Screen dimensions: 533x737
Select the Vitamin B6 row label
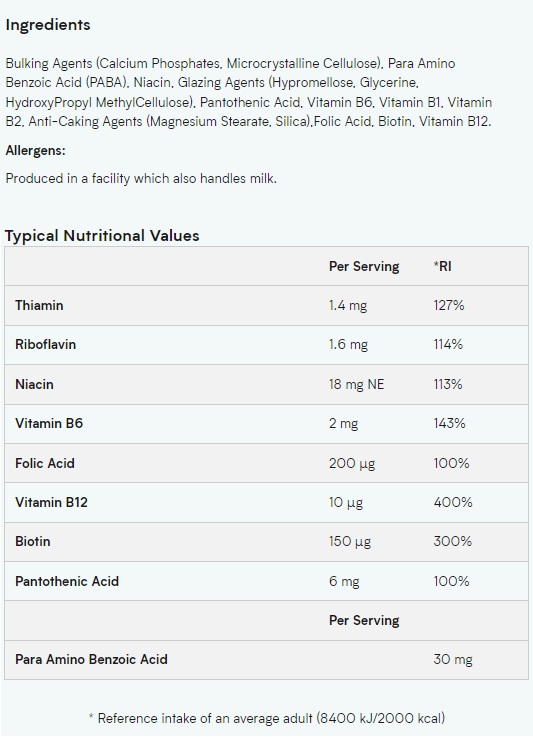point(49,423)
